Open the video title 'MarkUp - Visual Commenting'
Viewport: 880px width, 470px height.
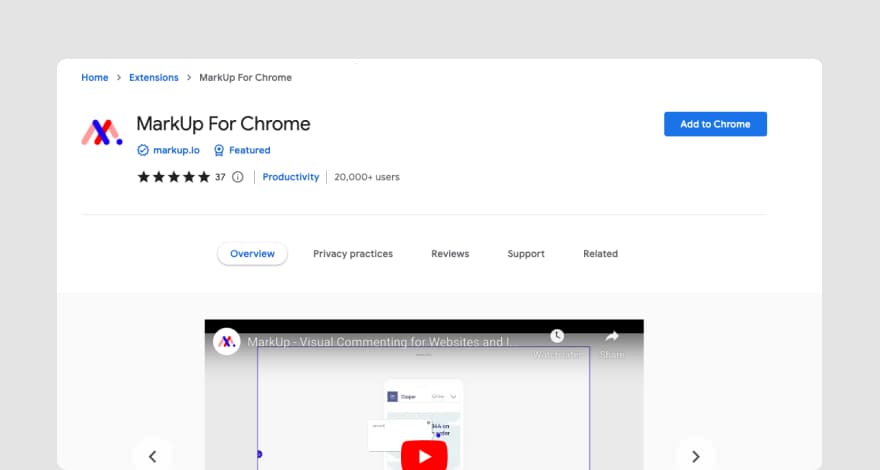click(x=379, y=341)
